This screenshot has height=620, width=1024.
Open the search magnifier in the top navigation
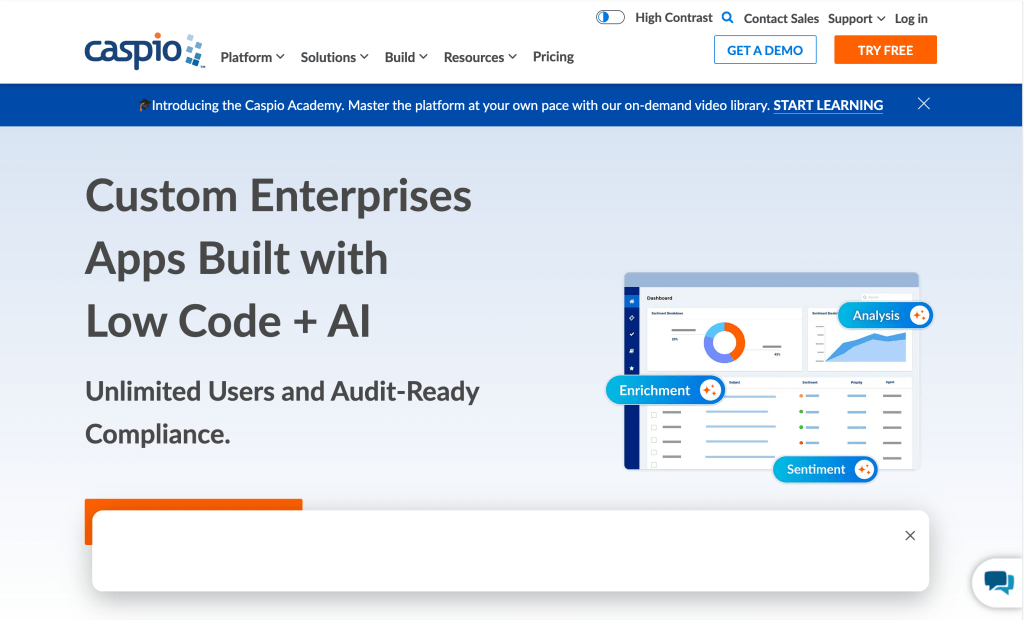tap(729, 17)
